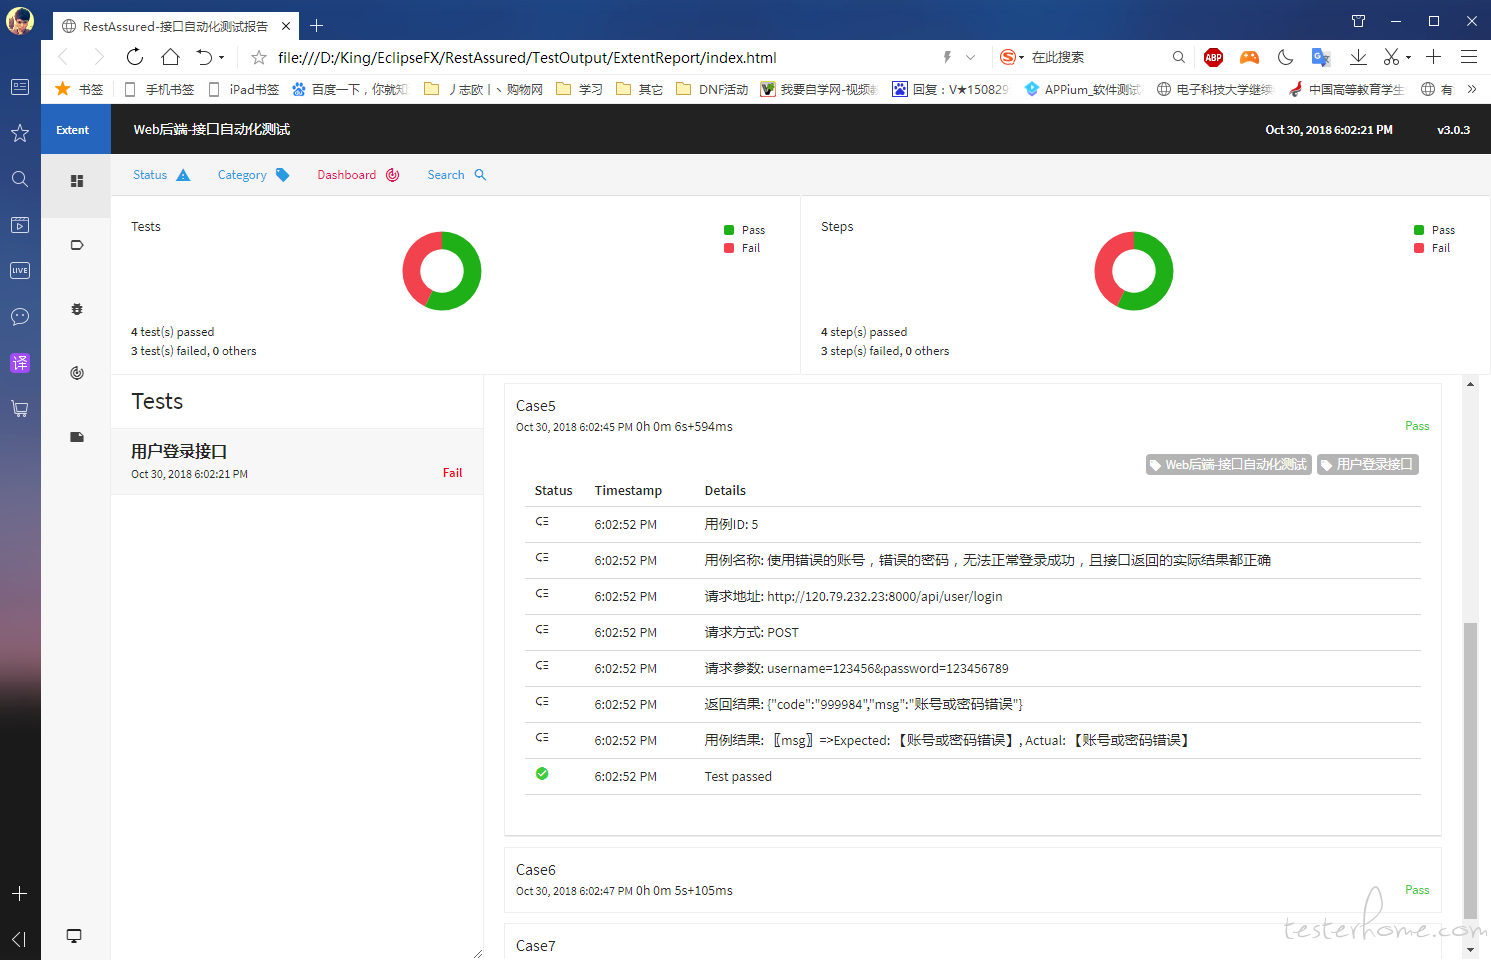Open the scissors screenshot tool
Image resolution: width=1491 pixels, height=960 pixels.
(1391, 58)
